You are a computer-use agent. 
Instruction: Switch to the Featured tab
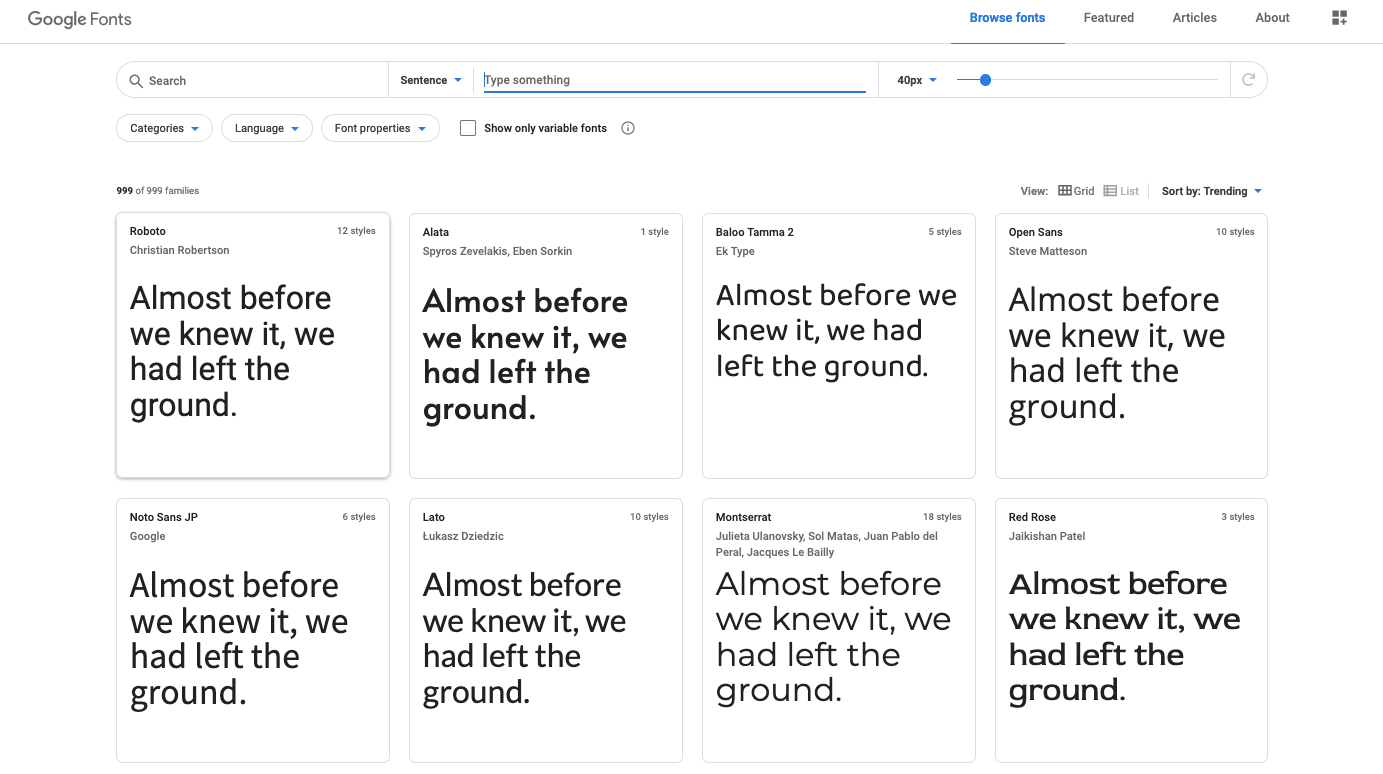click(1108, 17)
